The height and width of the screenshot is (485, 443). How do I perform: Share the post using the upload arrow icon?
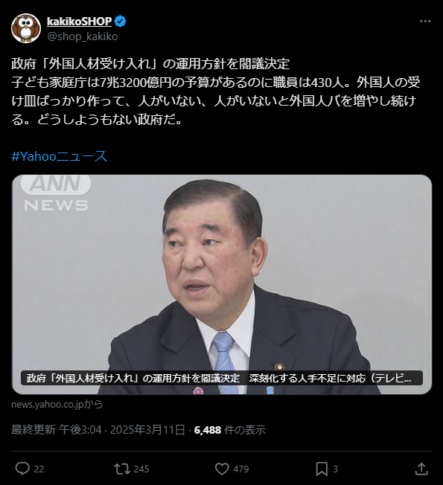coord(421,469)
